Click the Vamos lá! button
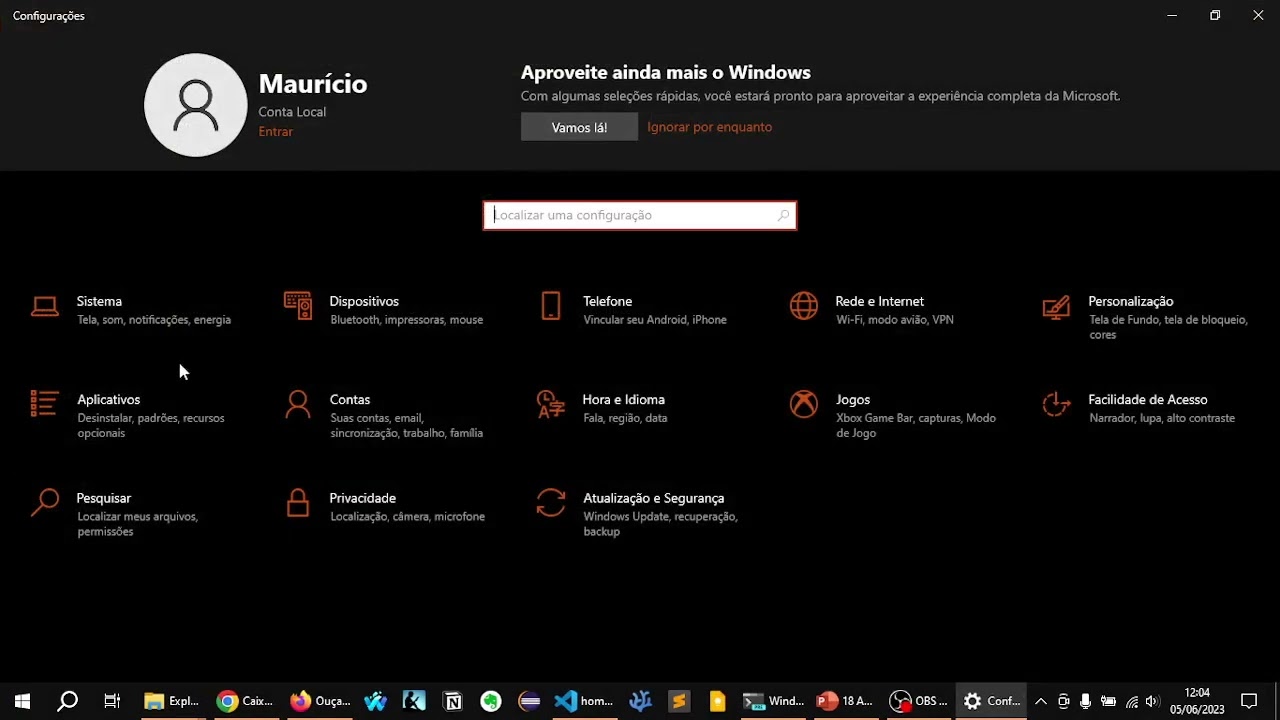 pyautogui.click(x=579, y=127)
